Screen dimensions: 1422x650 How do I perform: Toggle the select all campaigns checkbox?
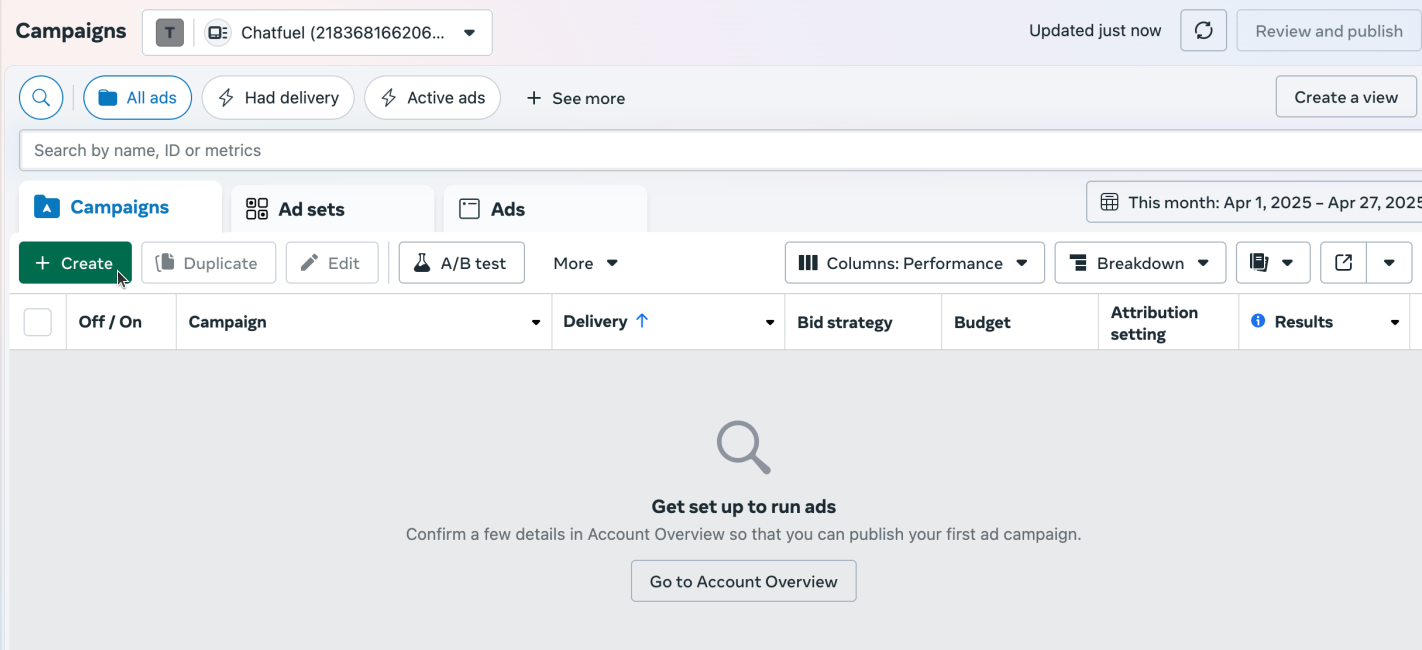38,322
